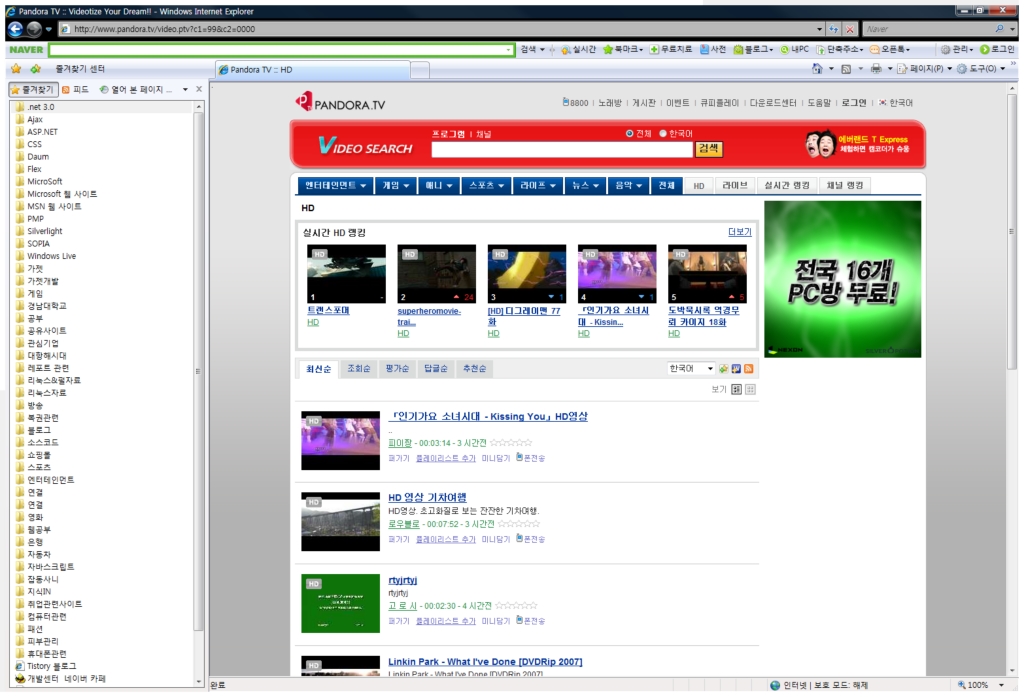Click the 로그인 link in the site header
The height and width of the screenshot is (697, 1024).
854,103
